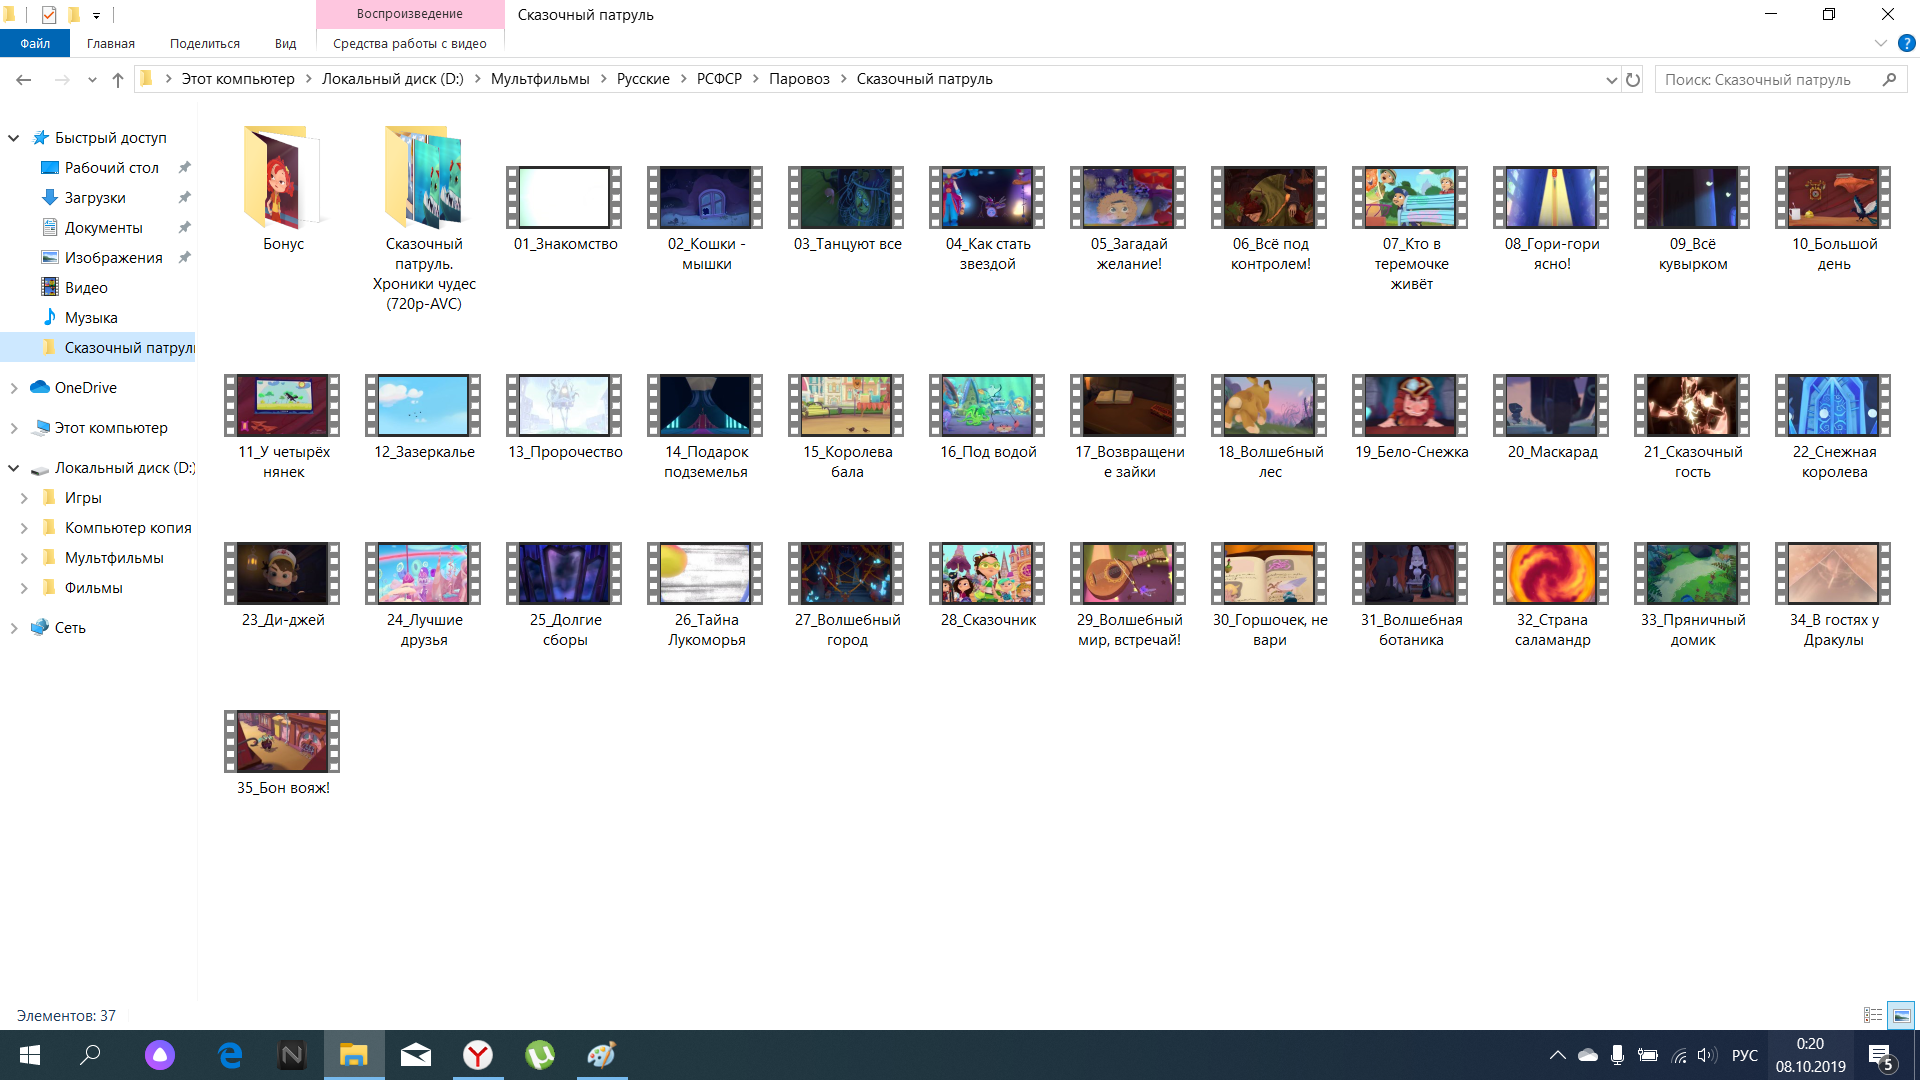Open the action center notifications

pos(1880,1056)
